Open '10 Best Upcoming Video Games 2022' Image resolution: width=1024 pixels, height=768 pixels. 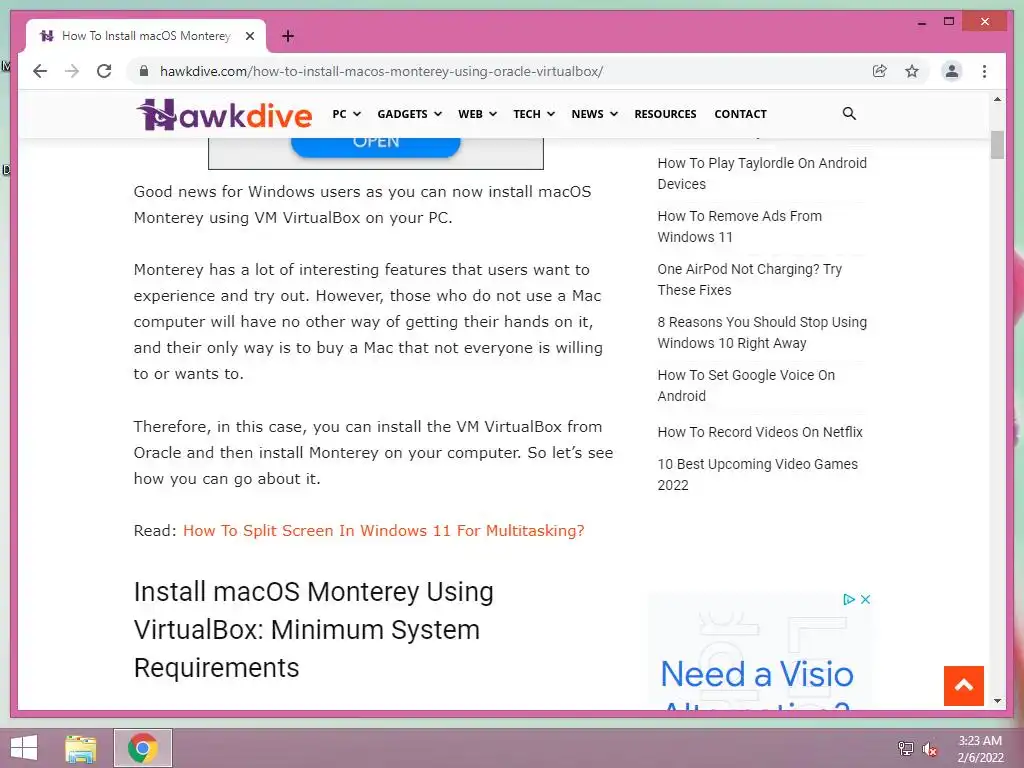click(x=757, y=475)
